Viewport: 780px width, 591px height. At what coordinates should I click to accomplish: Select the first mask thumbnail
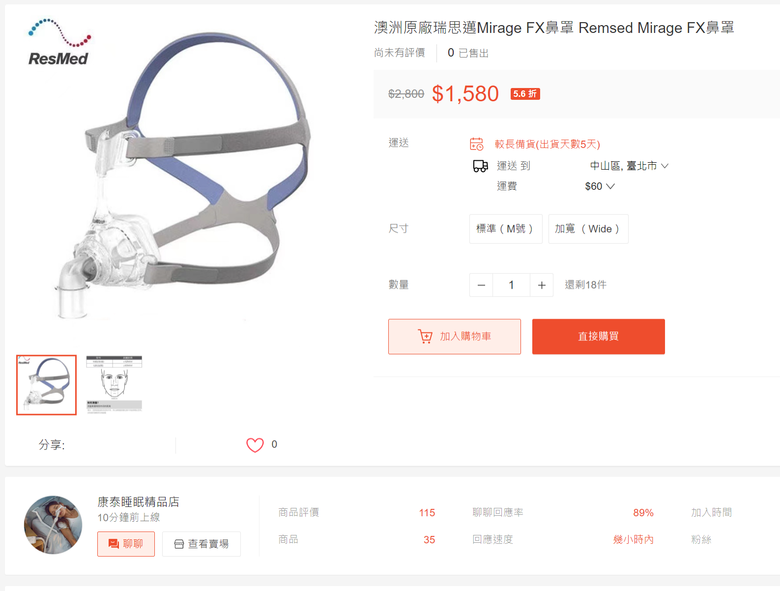(46, 385)
